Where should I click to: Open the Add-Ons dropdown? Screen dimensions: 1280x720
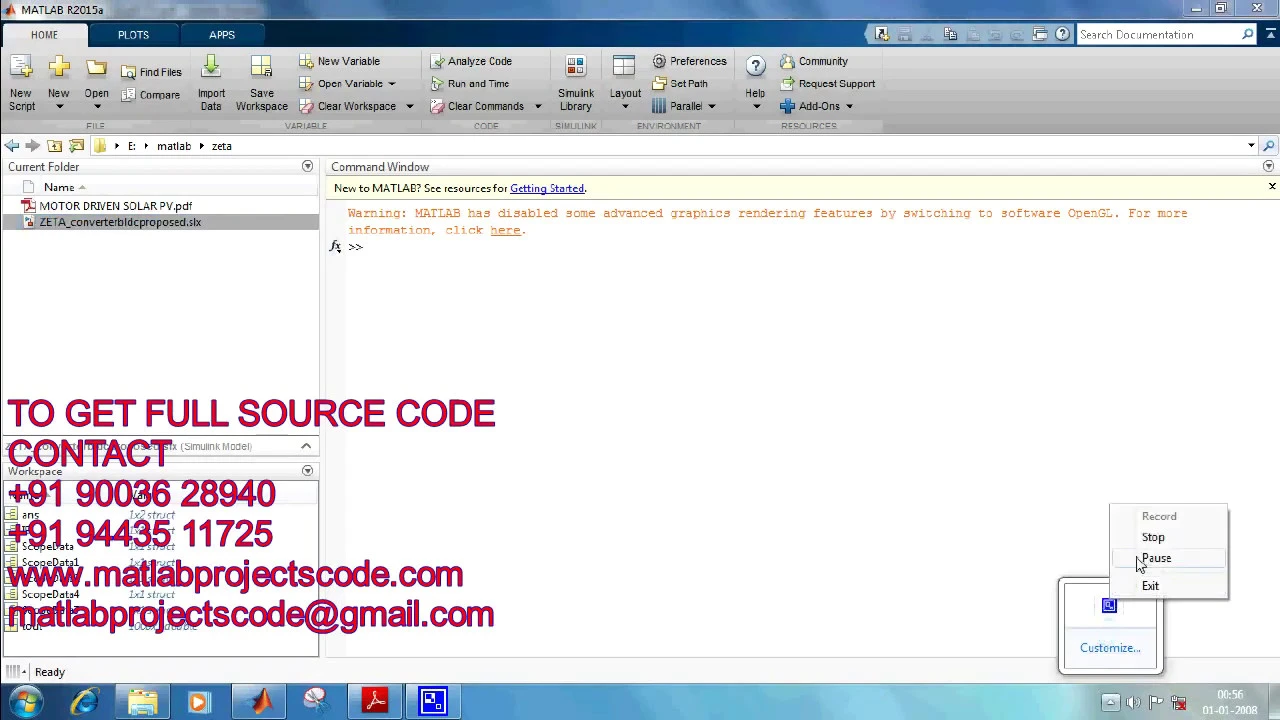pyautogui.click(x=849, y=107)
